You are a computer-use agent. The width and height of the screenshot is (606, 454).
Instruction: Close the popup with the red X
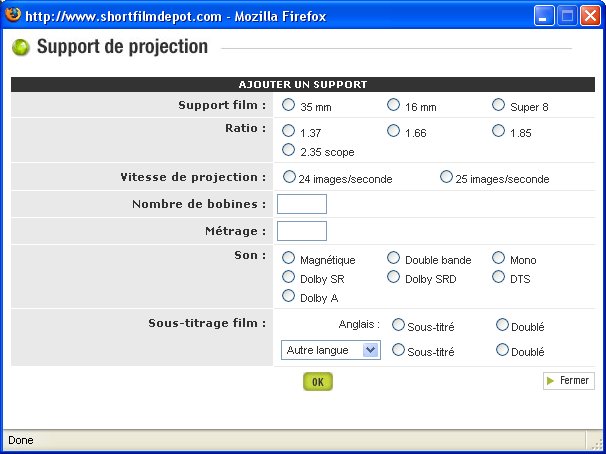590,16
